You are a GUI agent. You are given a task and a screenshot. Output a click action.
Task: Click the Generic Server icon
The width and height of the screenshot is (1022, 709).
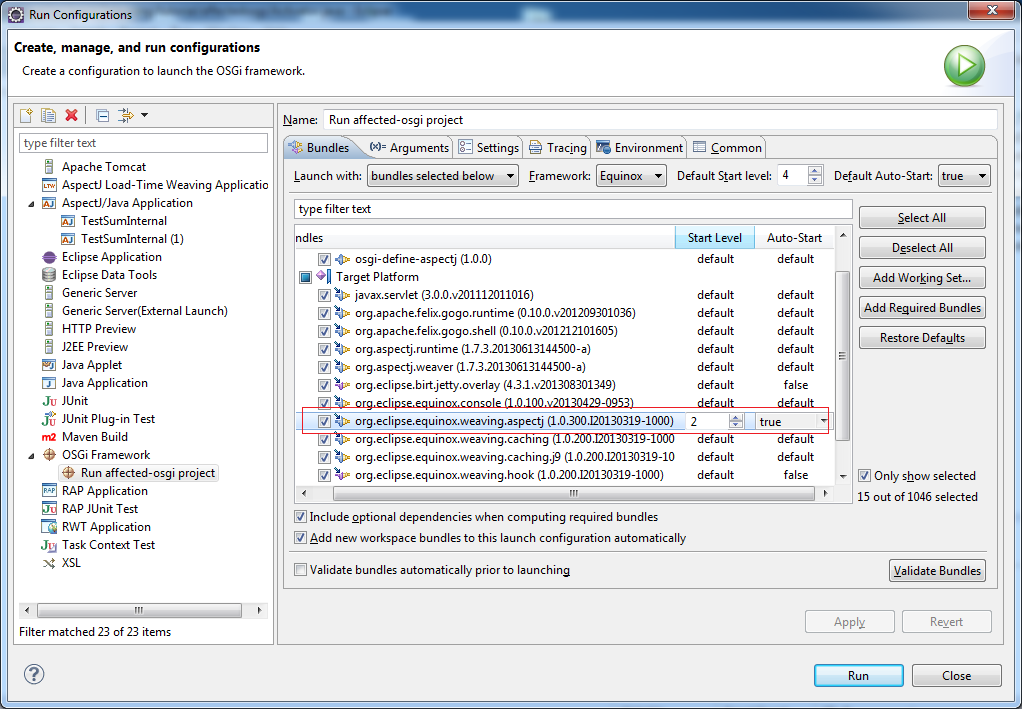49,293
